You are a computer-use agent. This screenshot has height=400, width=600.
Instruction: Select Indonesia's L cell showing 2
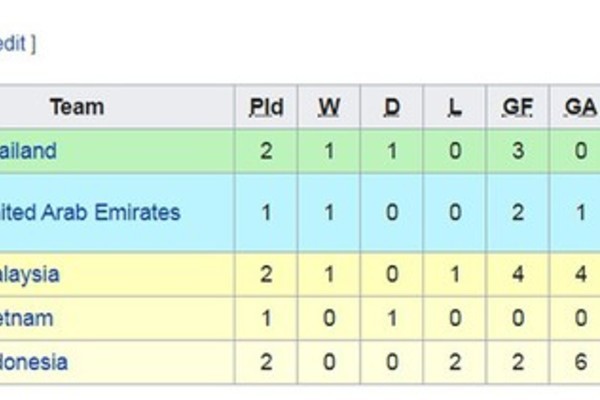[x=453, y=362]
